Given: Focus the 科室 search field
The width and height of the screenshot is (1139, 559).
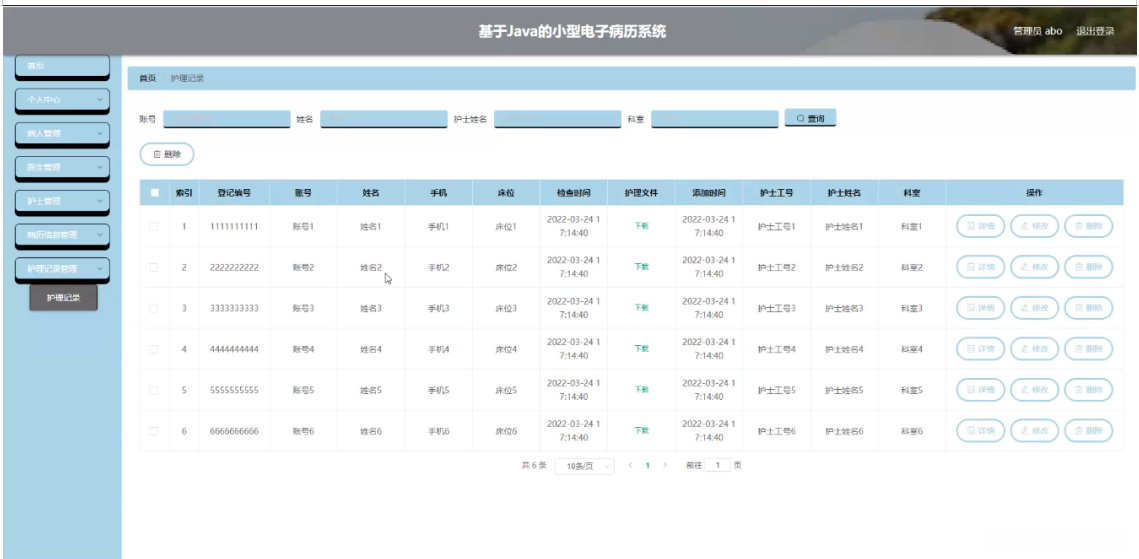Looking at the screenshot, I should tap(715, 118).
